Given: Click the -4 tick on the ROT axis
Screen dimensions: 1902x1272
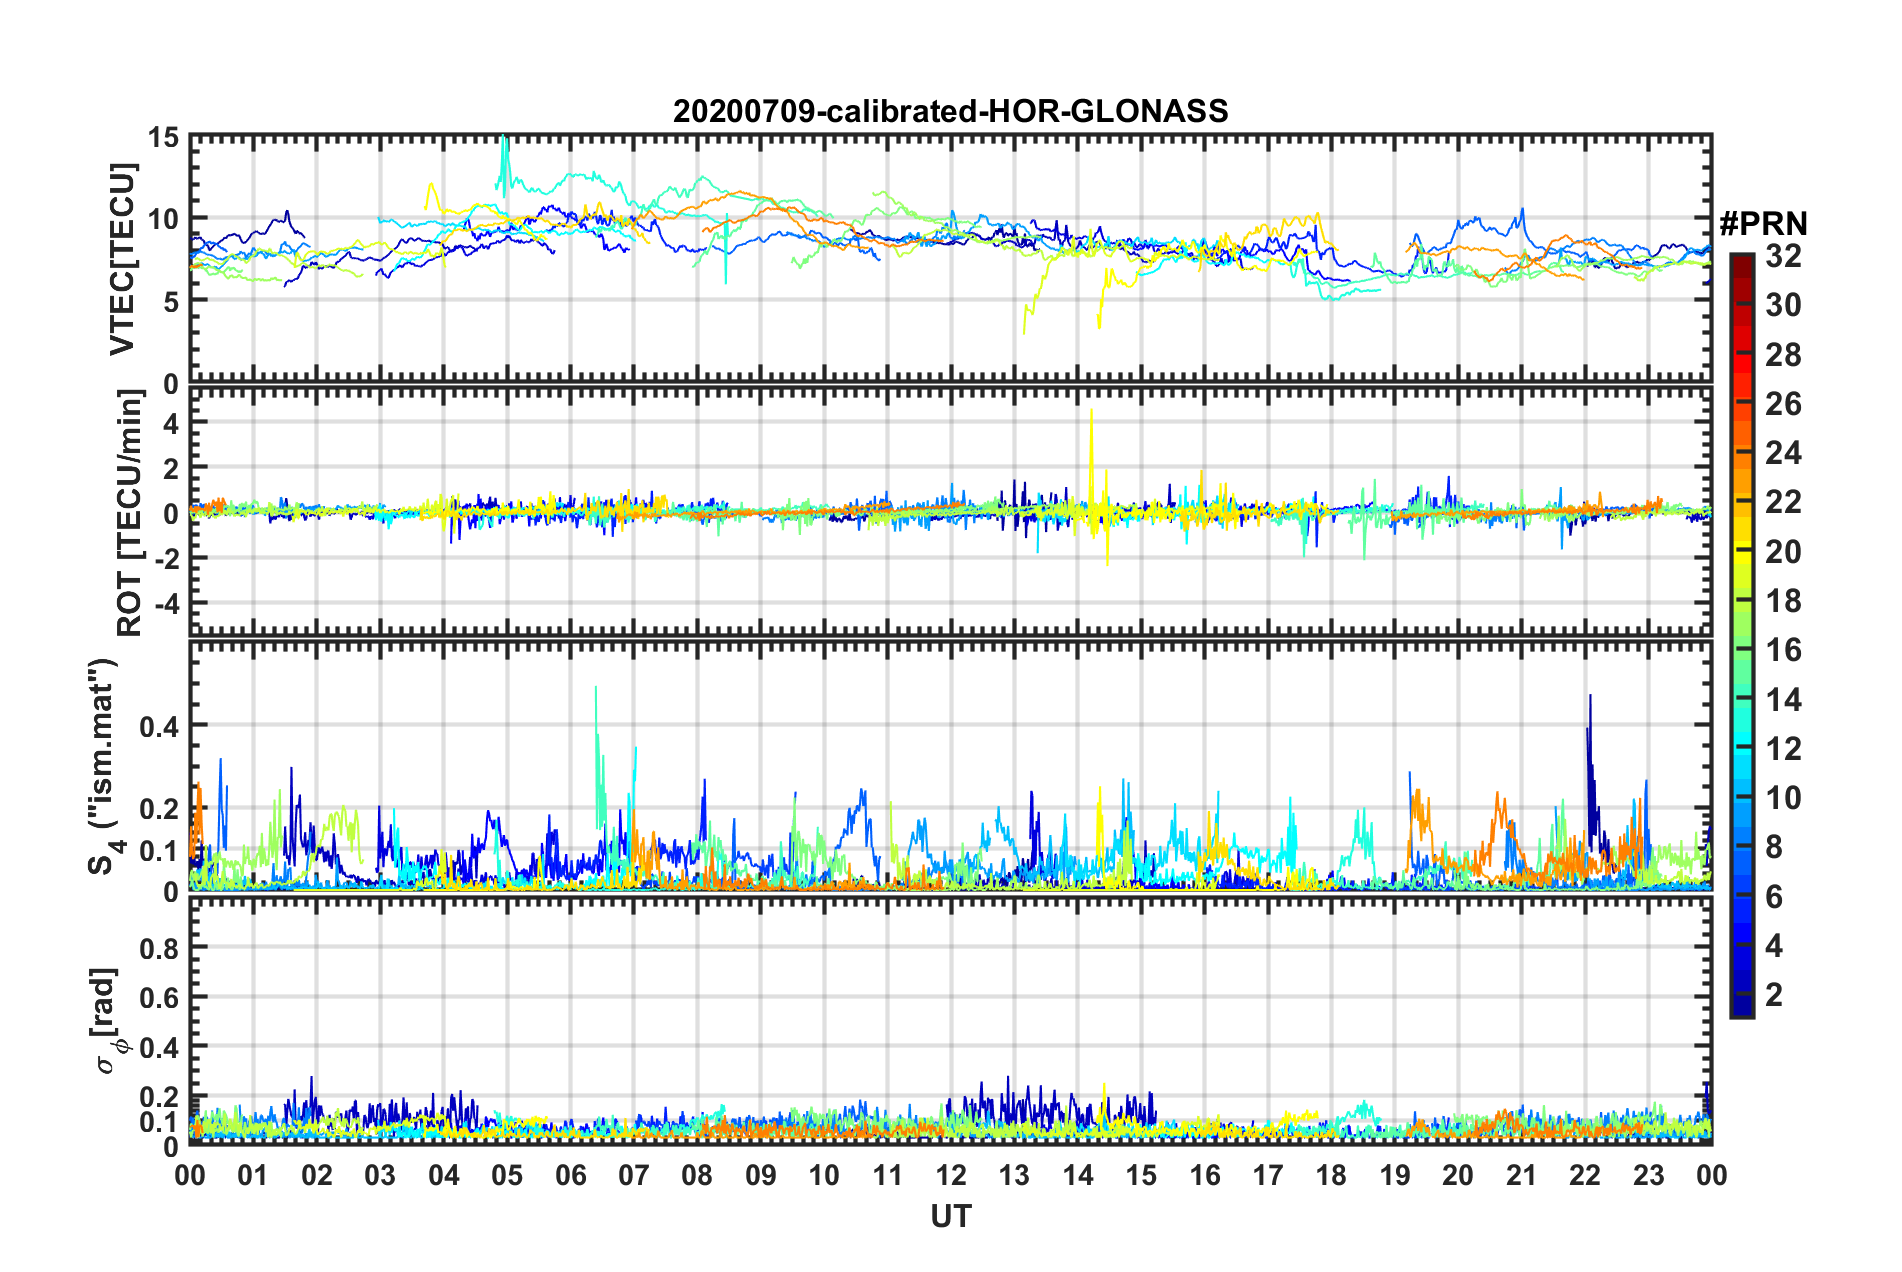Looking at the screenshot, I should tap(166, 605).
